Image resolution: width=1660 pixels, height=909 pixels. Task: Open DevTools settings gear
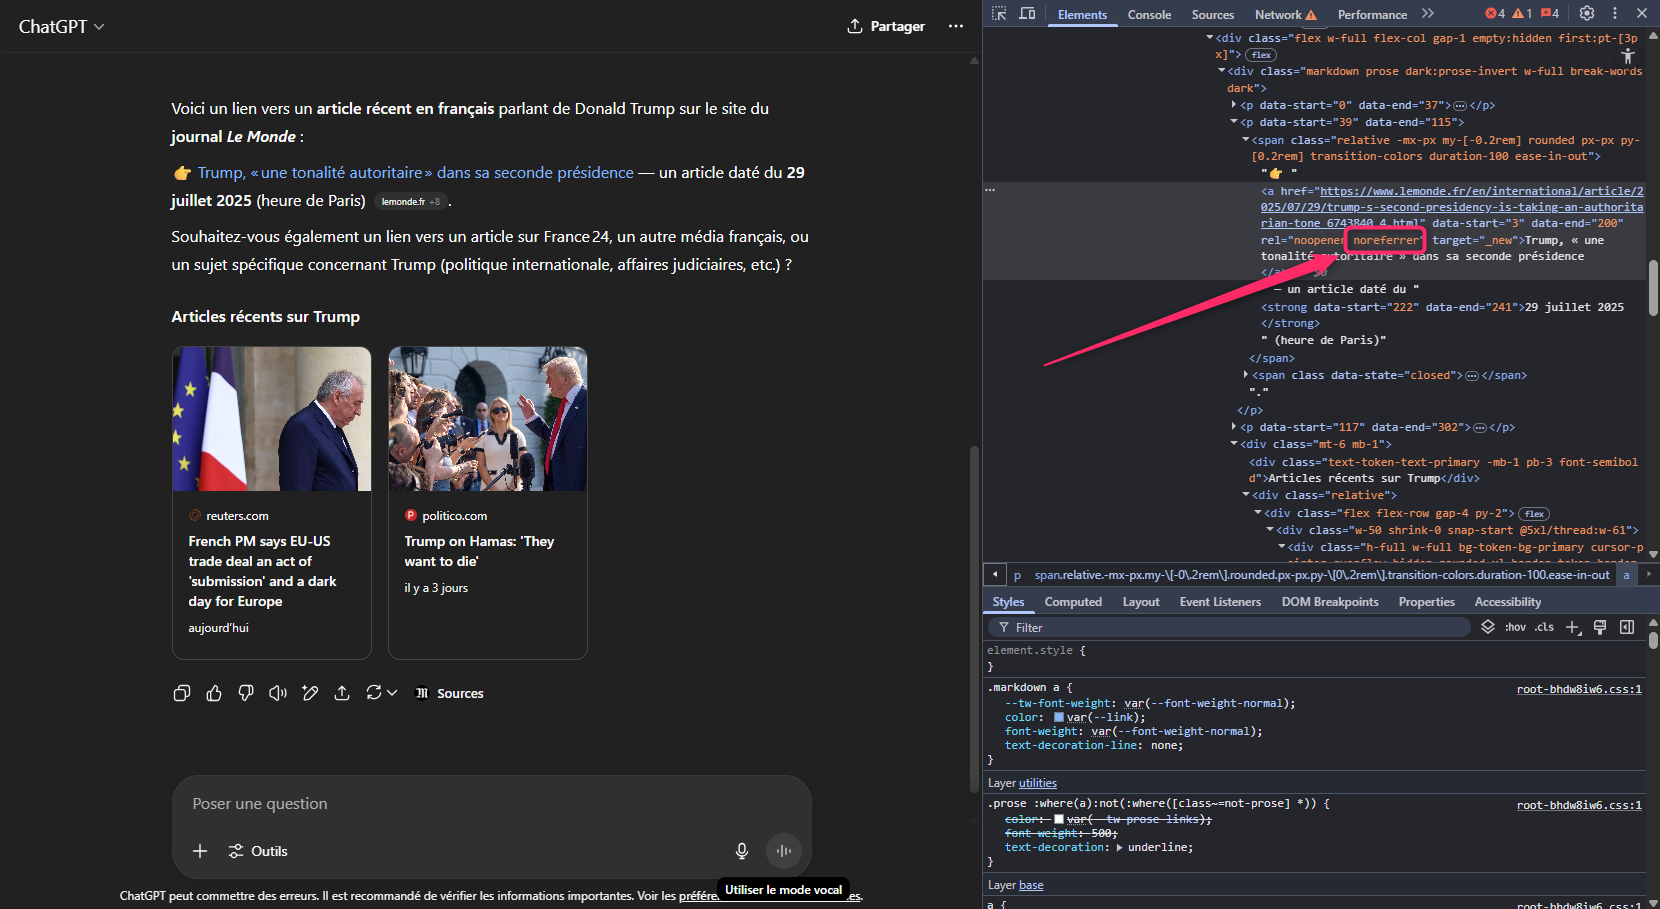(x=1587, y=14)
